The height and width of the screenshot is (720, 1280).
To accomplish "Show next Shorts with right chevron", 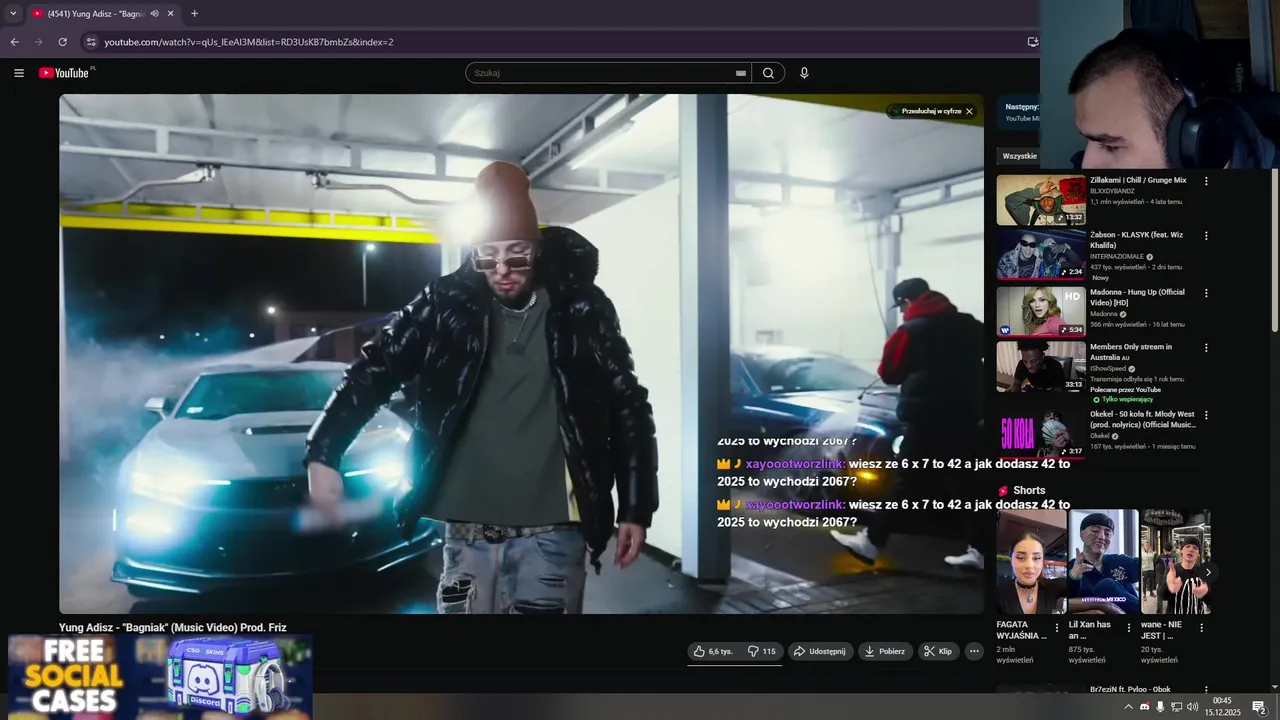I will pos(1208,572).
